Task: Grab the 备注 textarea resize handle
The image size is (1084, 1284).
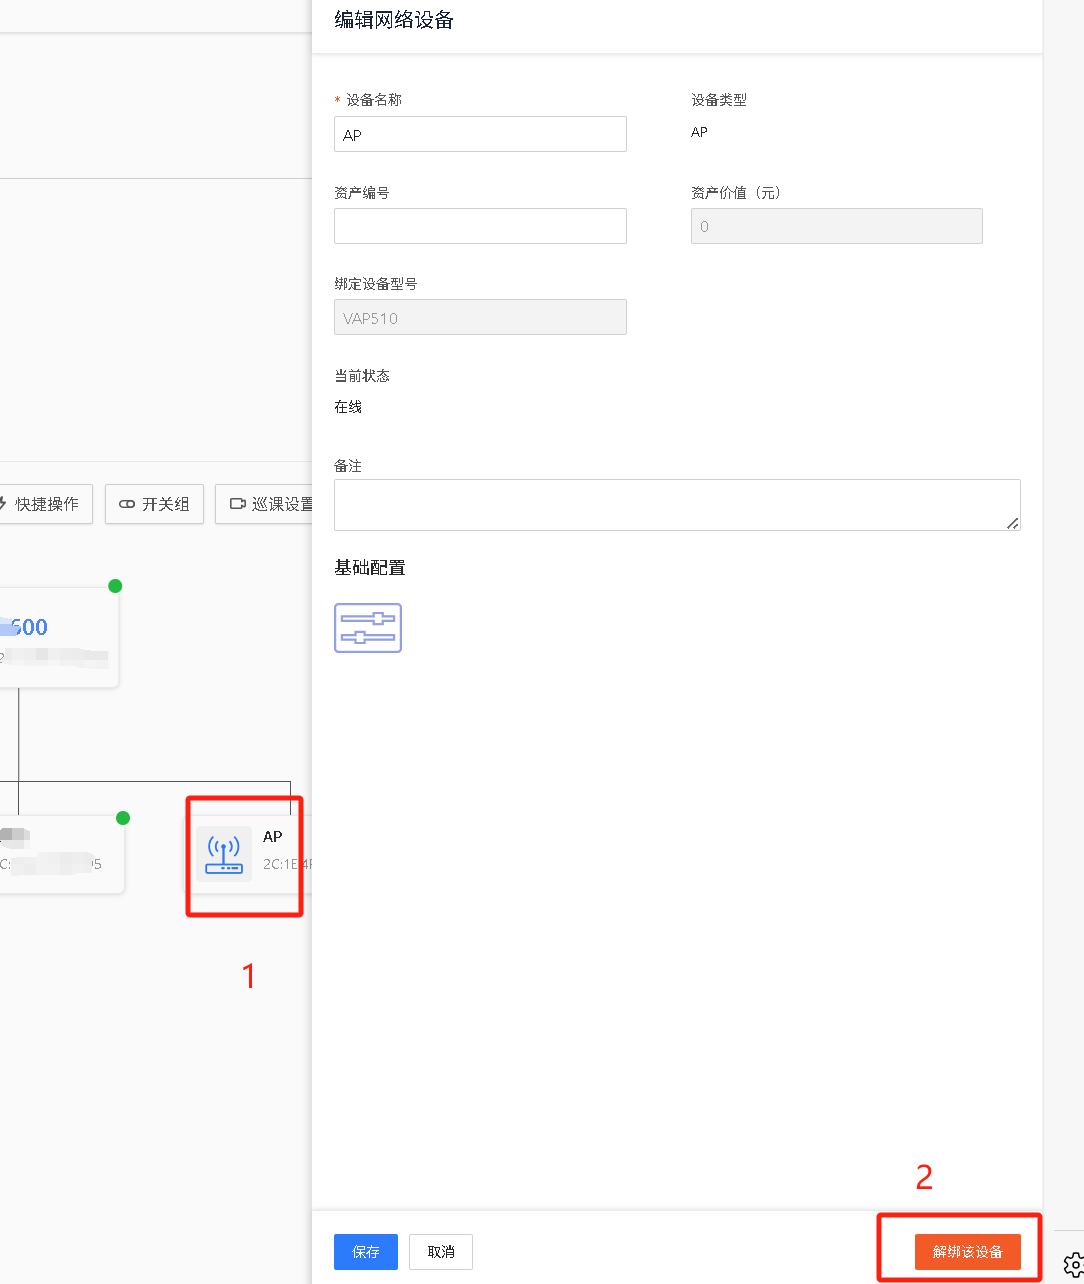Action: pos(1013,523)
